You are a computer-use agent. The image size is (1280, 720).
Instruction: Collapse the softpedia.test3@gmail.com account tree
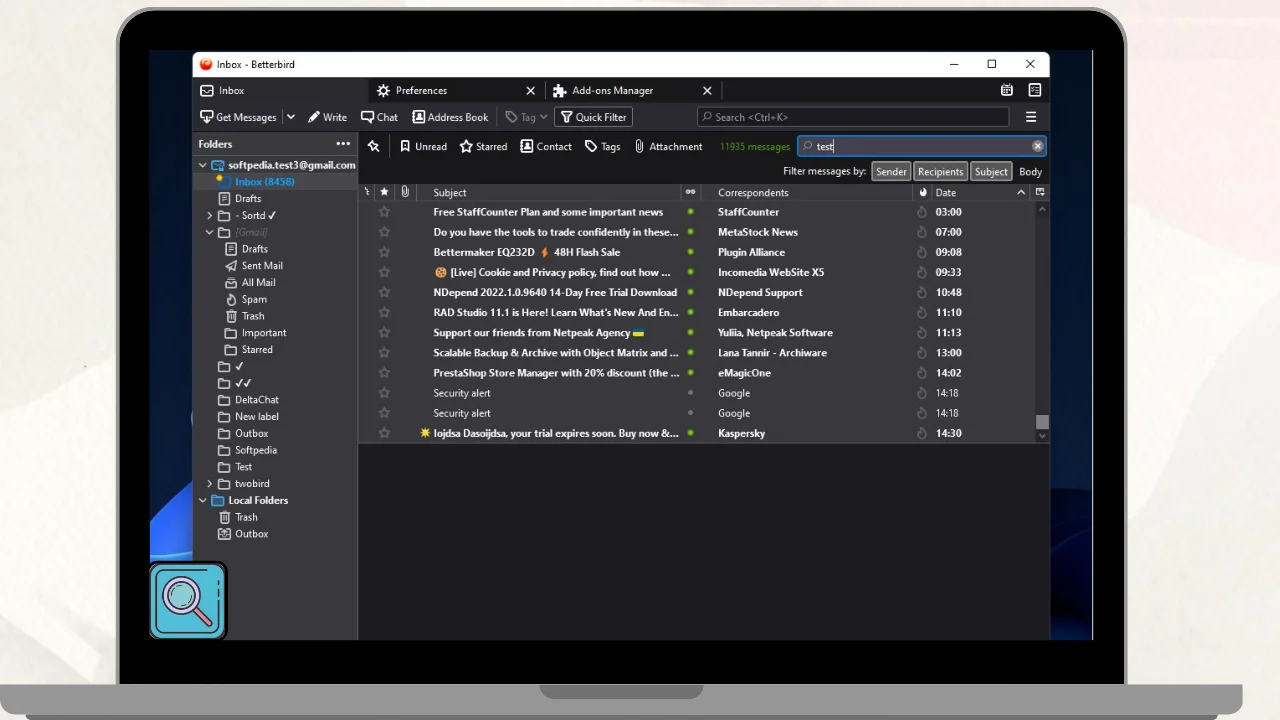tap(203, 165)
